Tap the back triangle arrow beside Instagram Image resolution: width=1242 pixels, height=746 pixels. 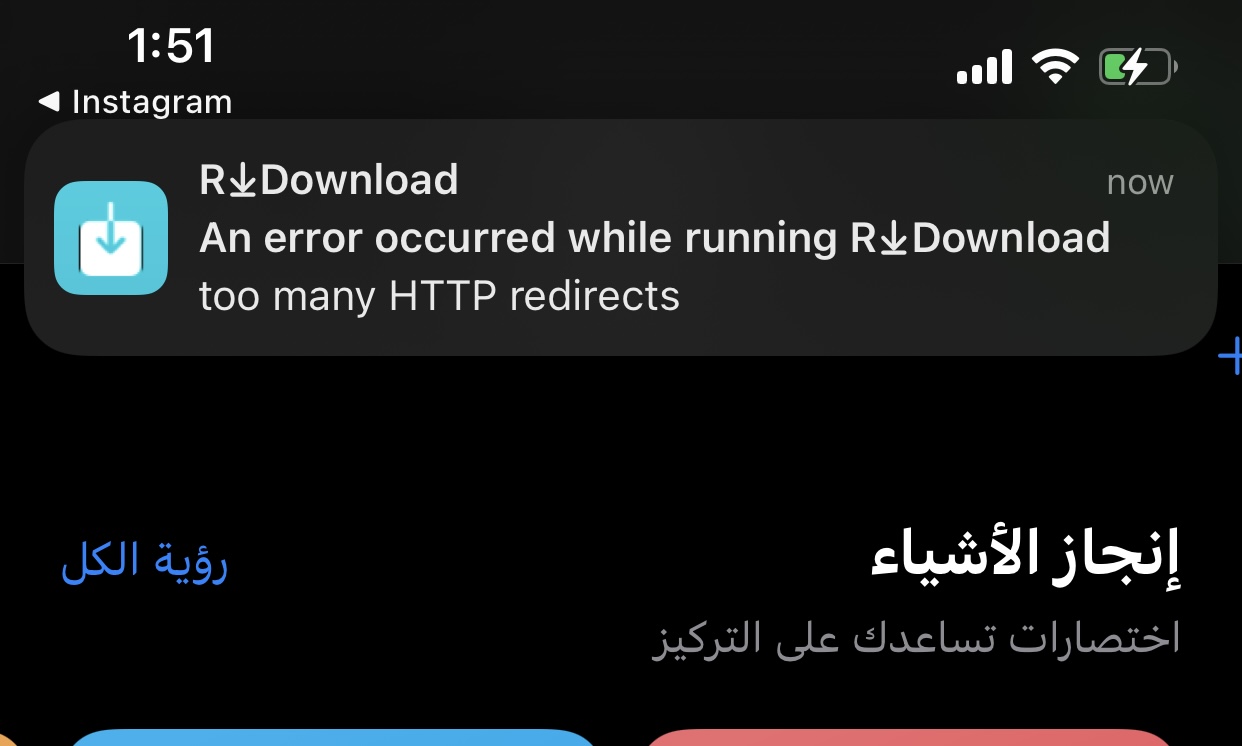pos(49,101)
